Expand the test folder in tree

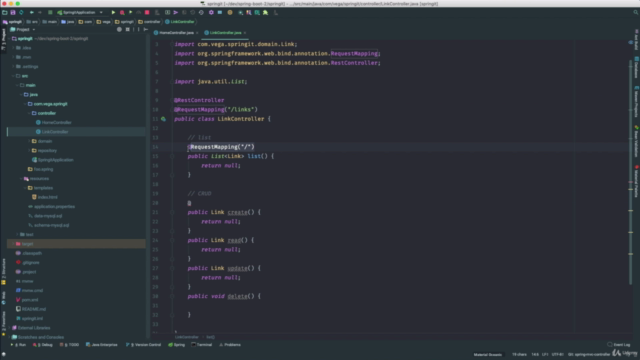[x=17, y=235]
